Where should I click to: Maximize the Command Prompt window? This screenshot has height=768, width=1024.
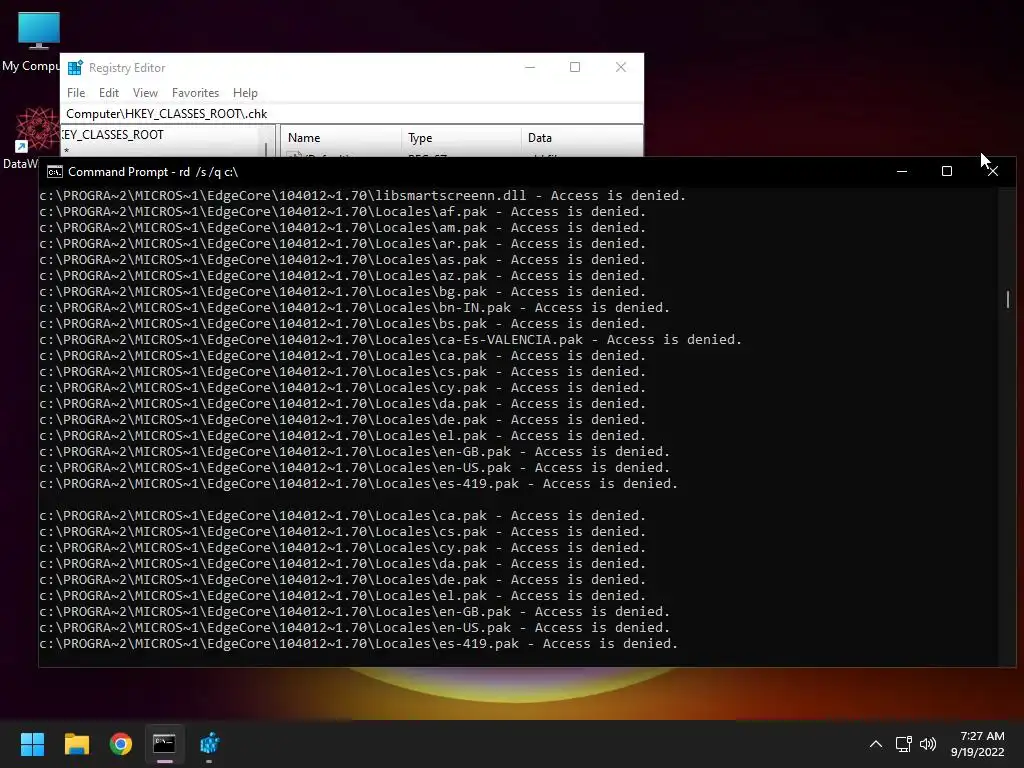pos(947,171)
